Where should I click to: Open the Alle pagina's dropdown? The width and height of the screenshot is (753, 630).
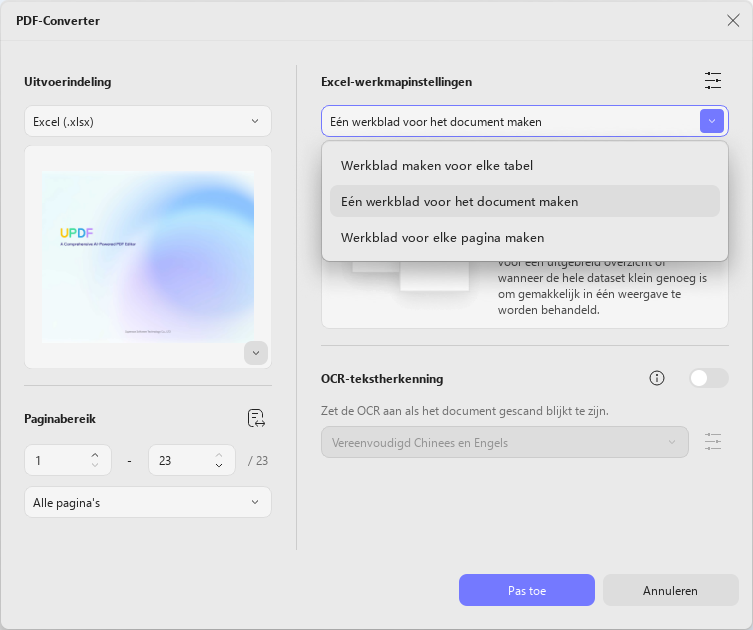pyautogui.click(x=148, y=502)
